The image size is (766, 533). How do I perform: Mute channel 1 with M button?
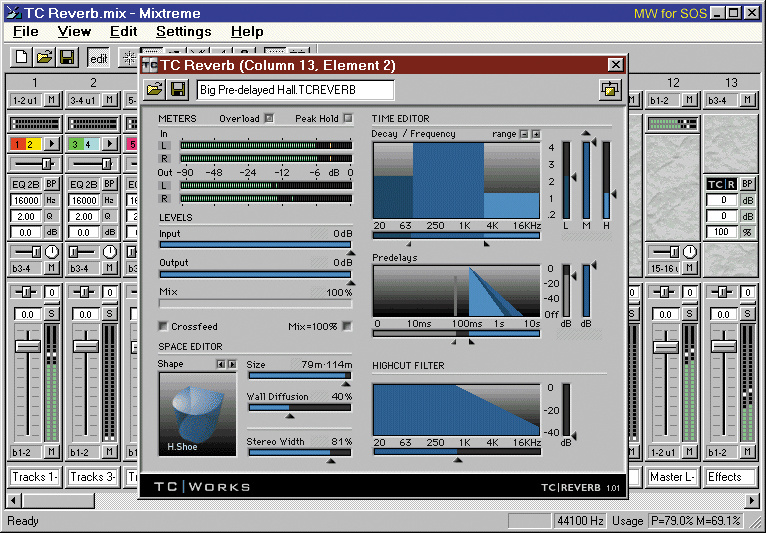click(51, 100)
